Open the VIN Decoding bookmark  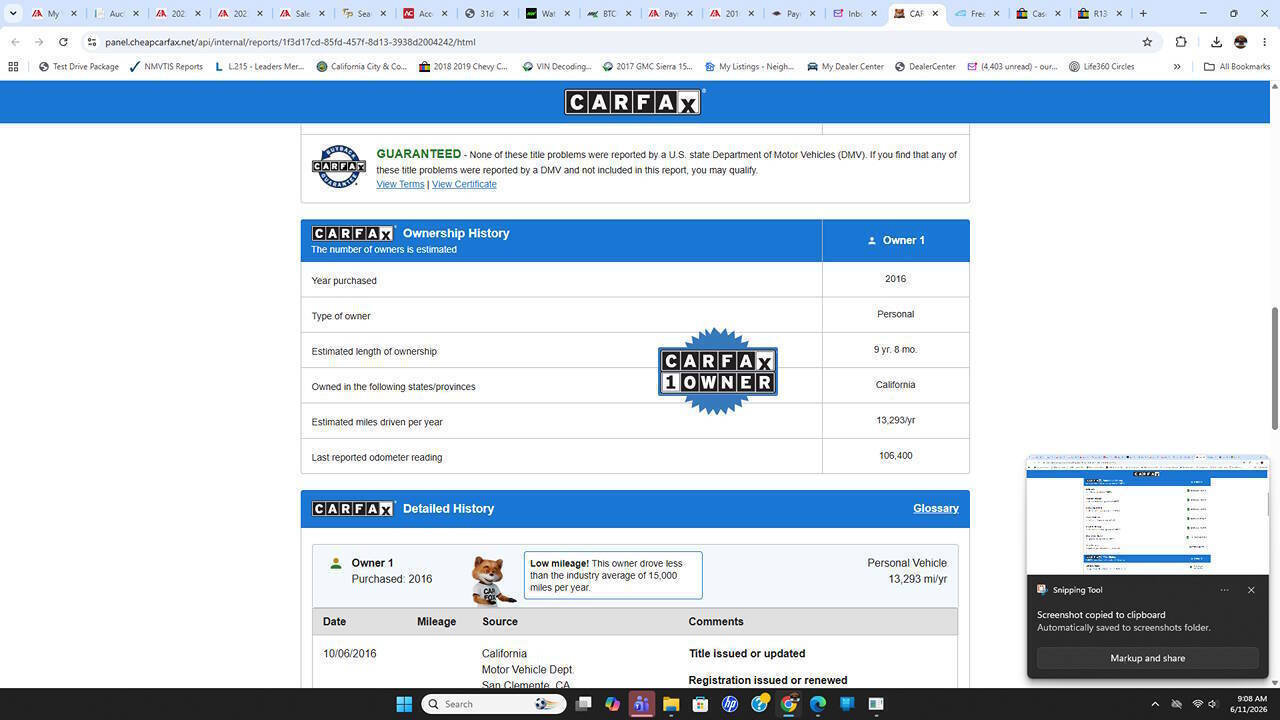tap(557, 67)
